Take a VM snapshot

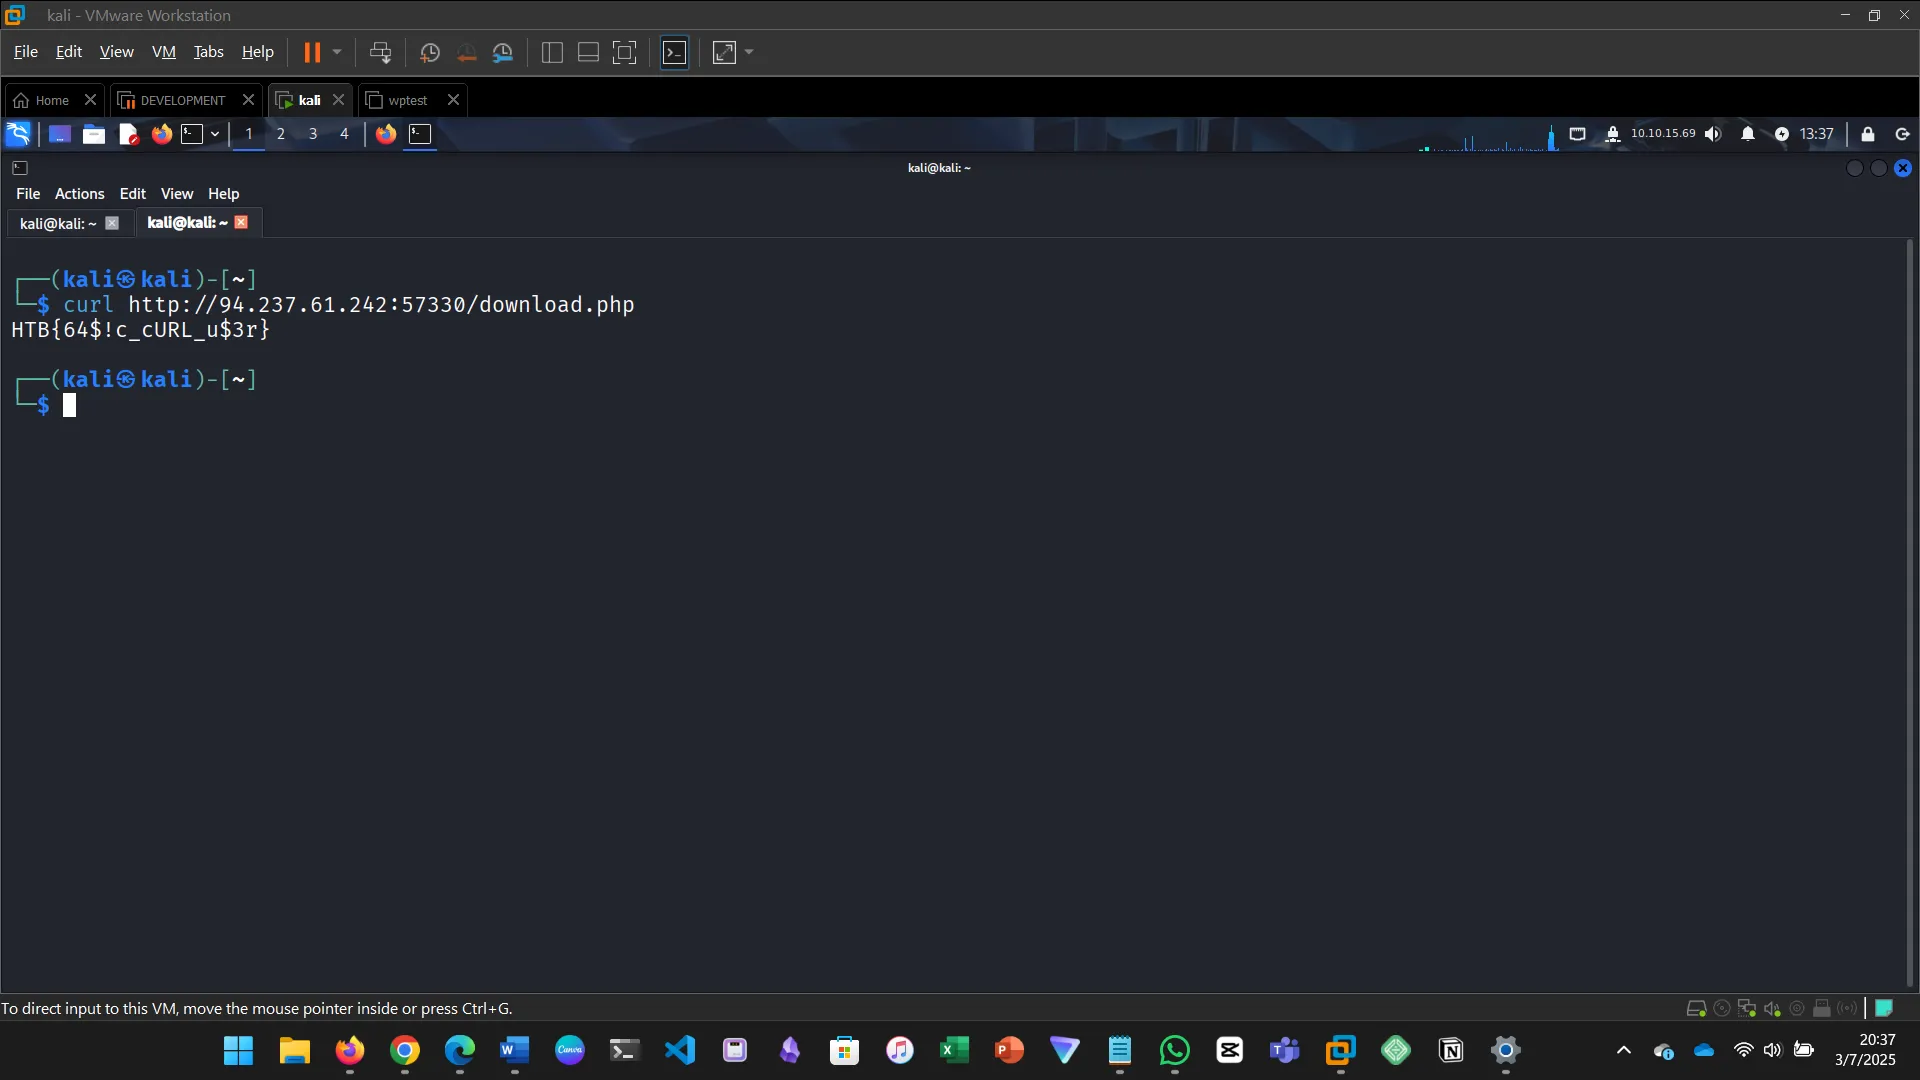tap(430, 52)
